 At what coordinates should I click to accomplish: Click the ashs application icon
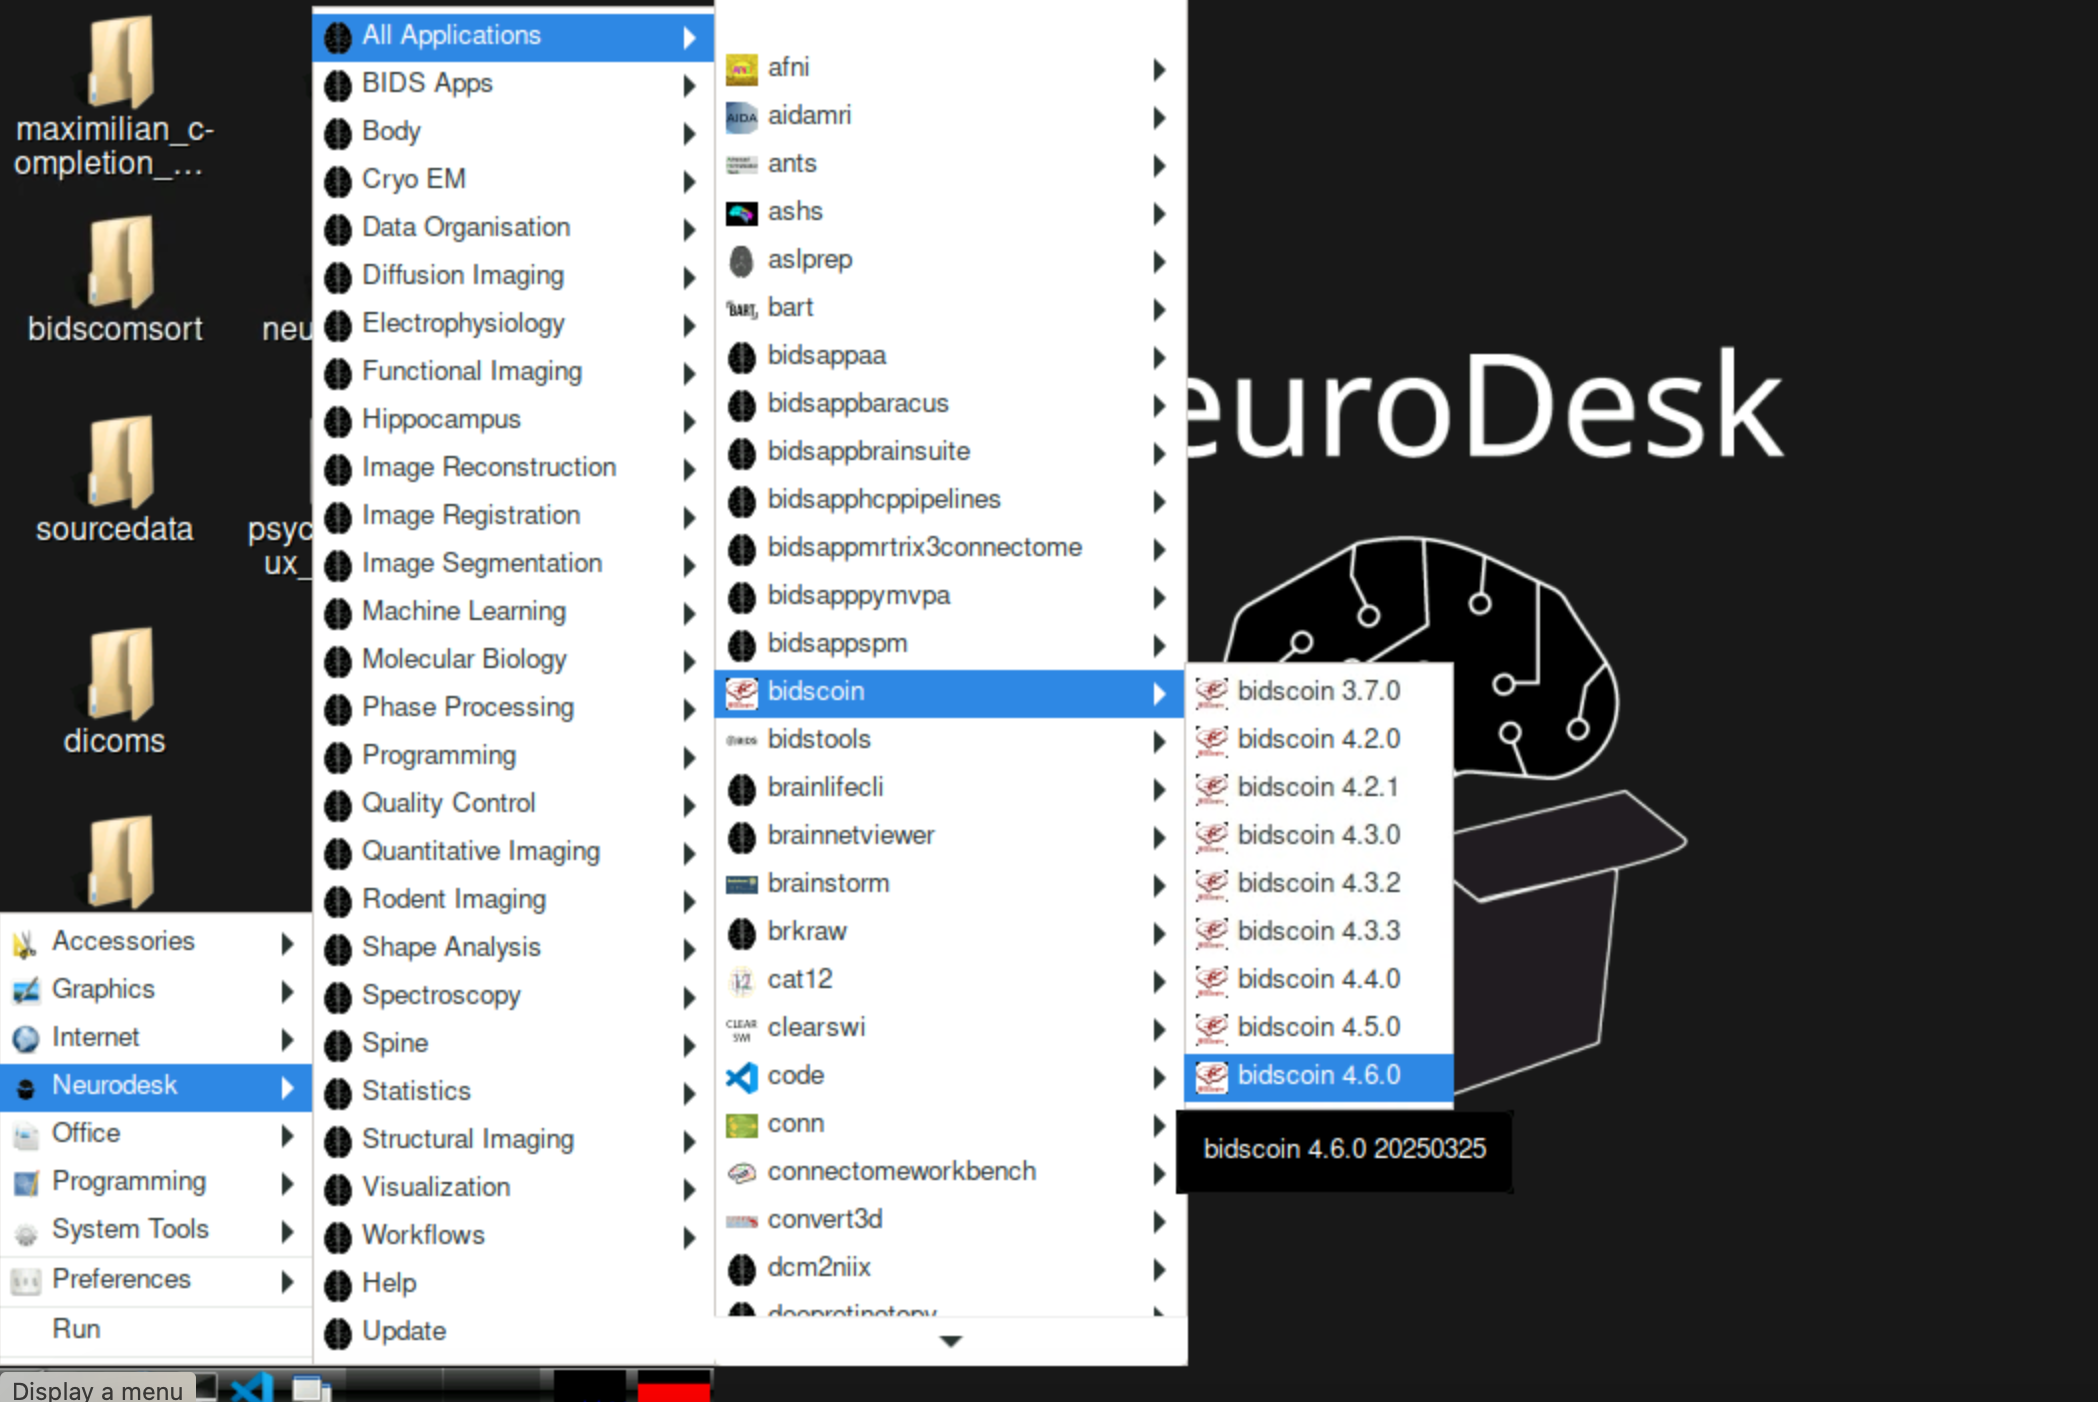[741, 213]
